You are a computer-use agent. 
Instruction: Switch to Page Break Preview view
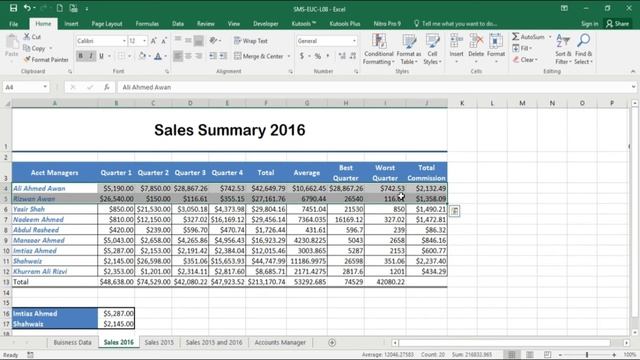(x=547, y=354)
